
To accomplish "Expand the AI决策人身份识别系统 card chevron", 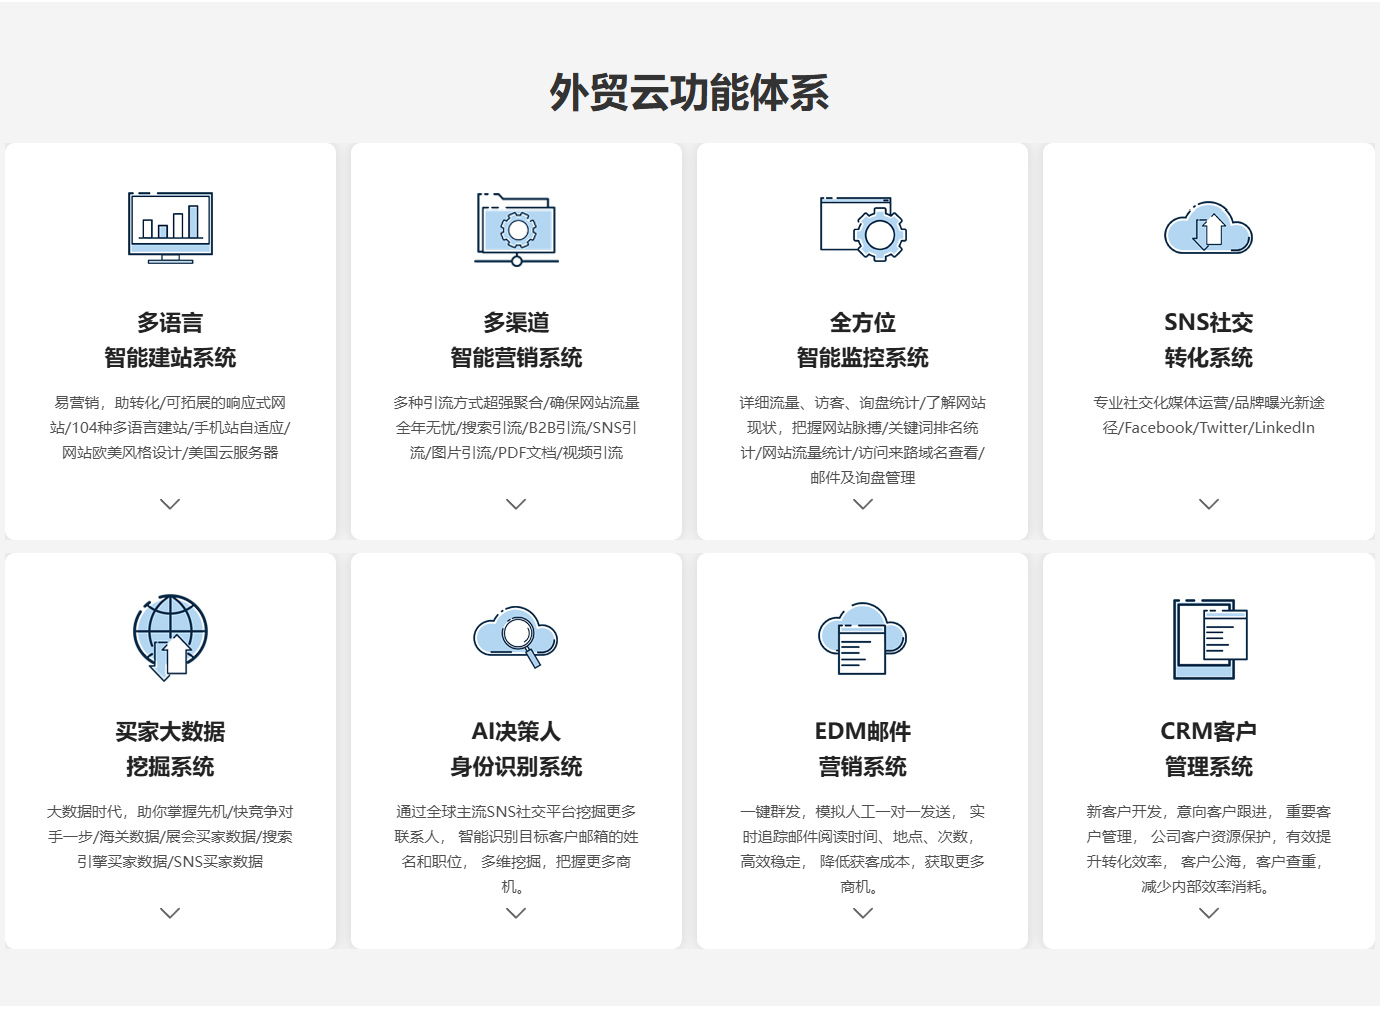I will click(x=516, y=913).
